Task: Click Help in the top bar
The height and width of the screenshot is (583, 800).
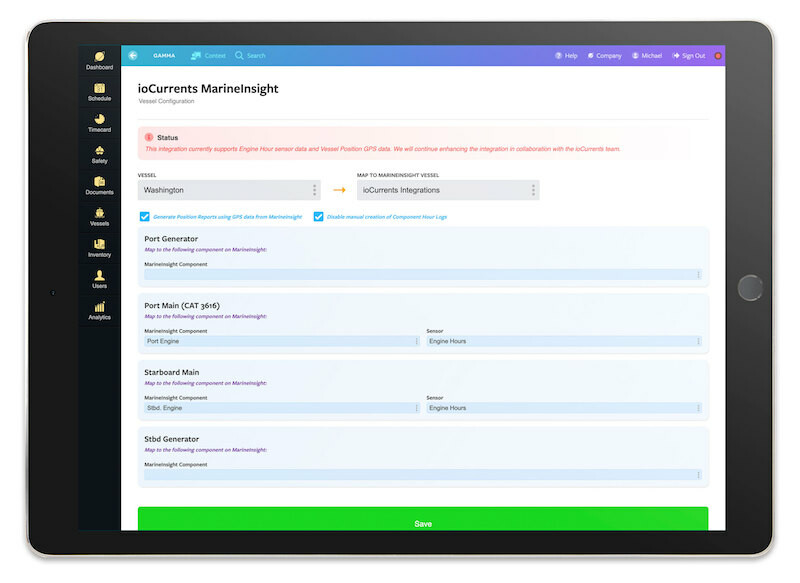Action: click(x=566, y=56)
